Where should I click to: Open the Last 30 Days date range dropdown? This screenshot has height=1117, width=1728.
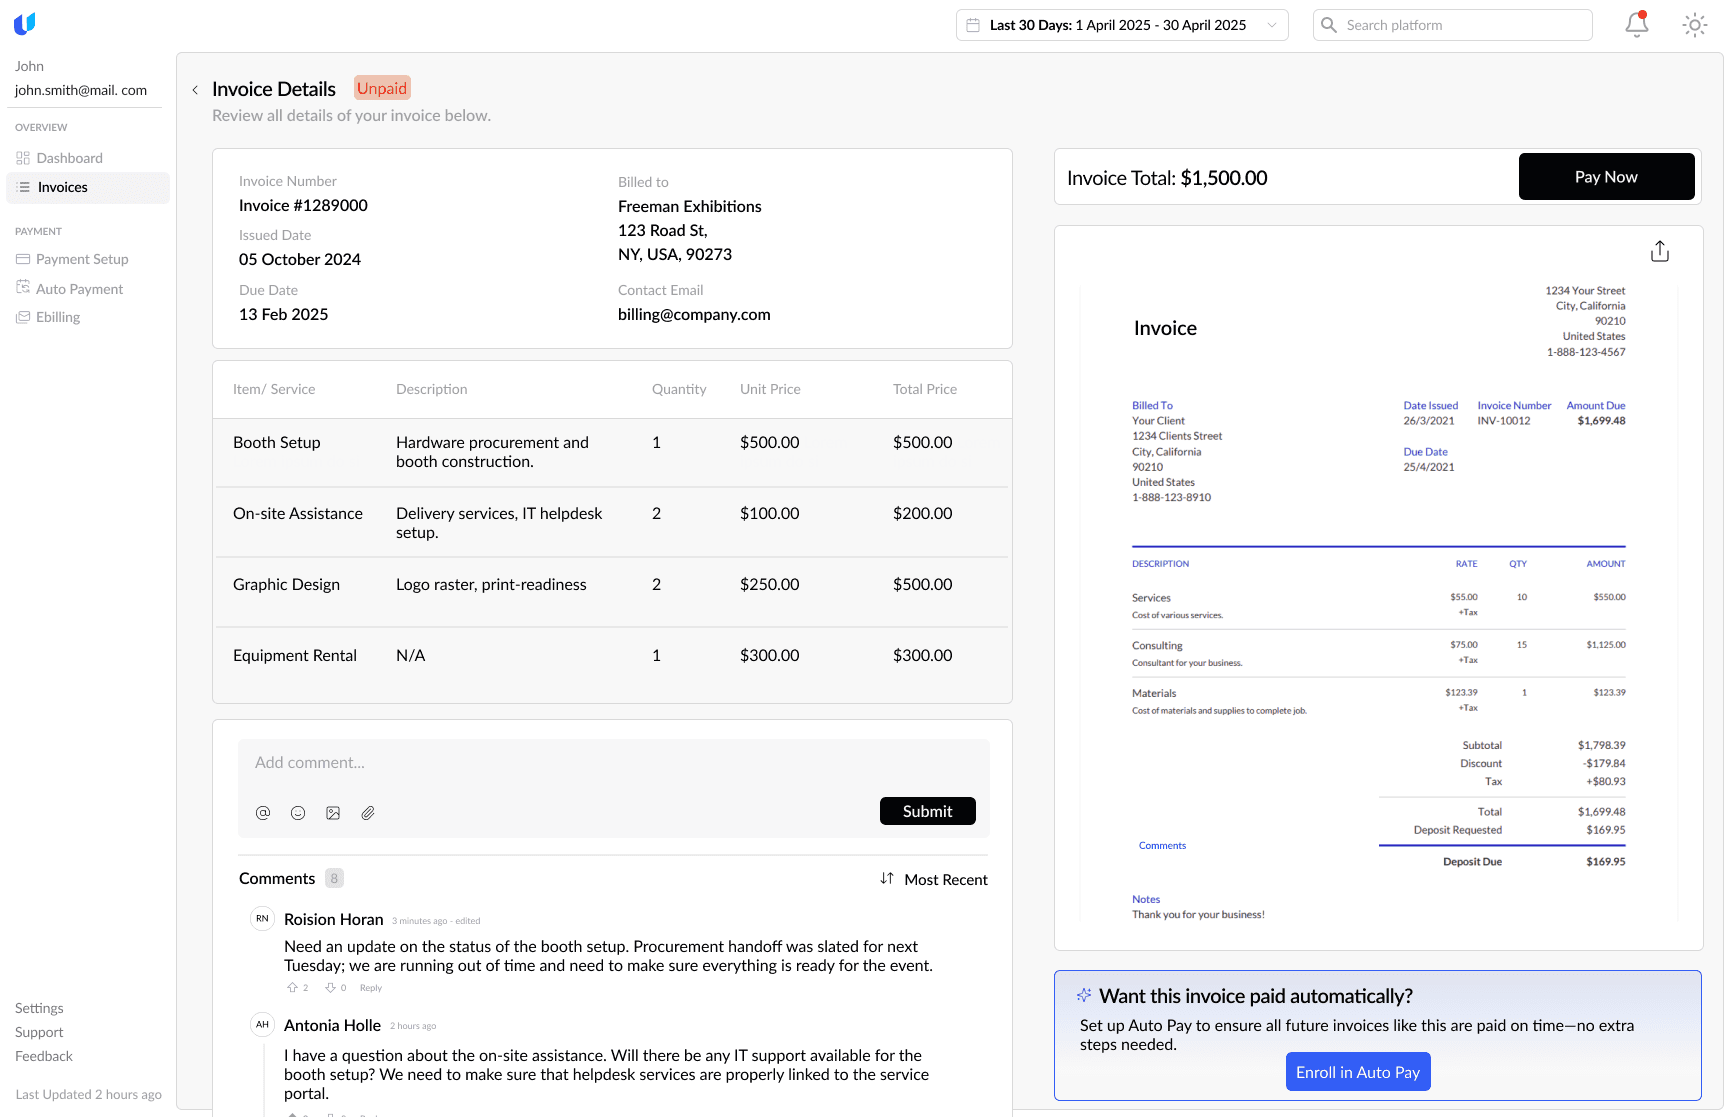coord(1122,25)
